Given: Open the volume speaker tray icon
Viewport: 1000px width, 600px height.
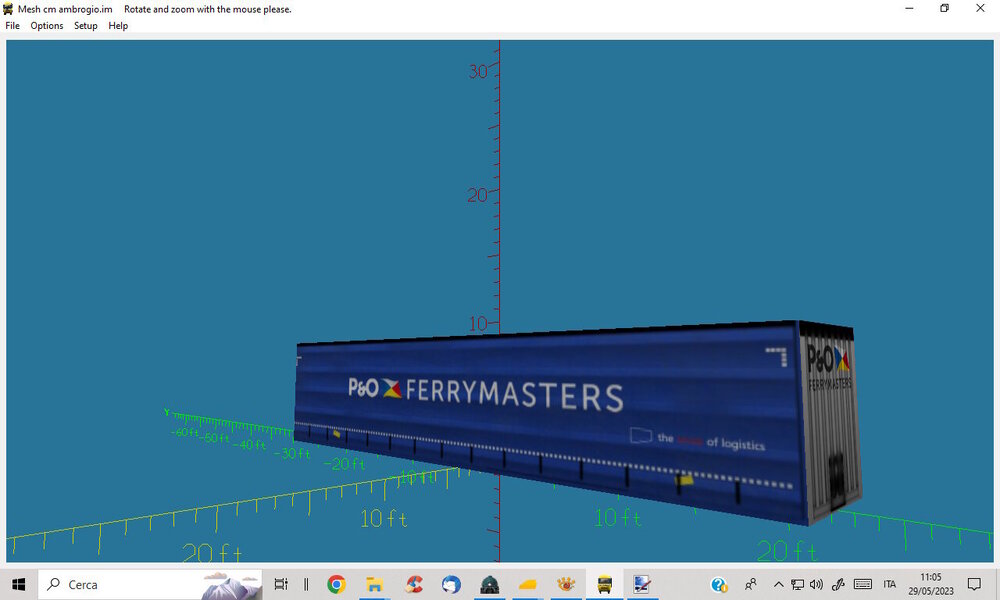Looking at the screenshot, I should [816, 584].
